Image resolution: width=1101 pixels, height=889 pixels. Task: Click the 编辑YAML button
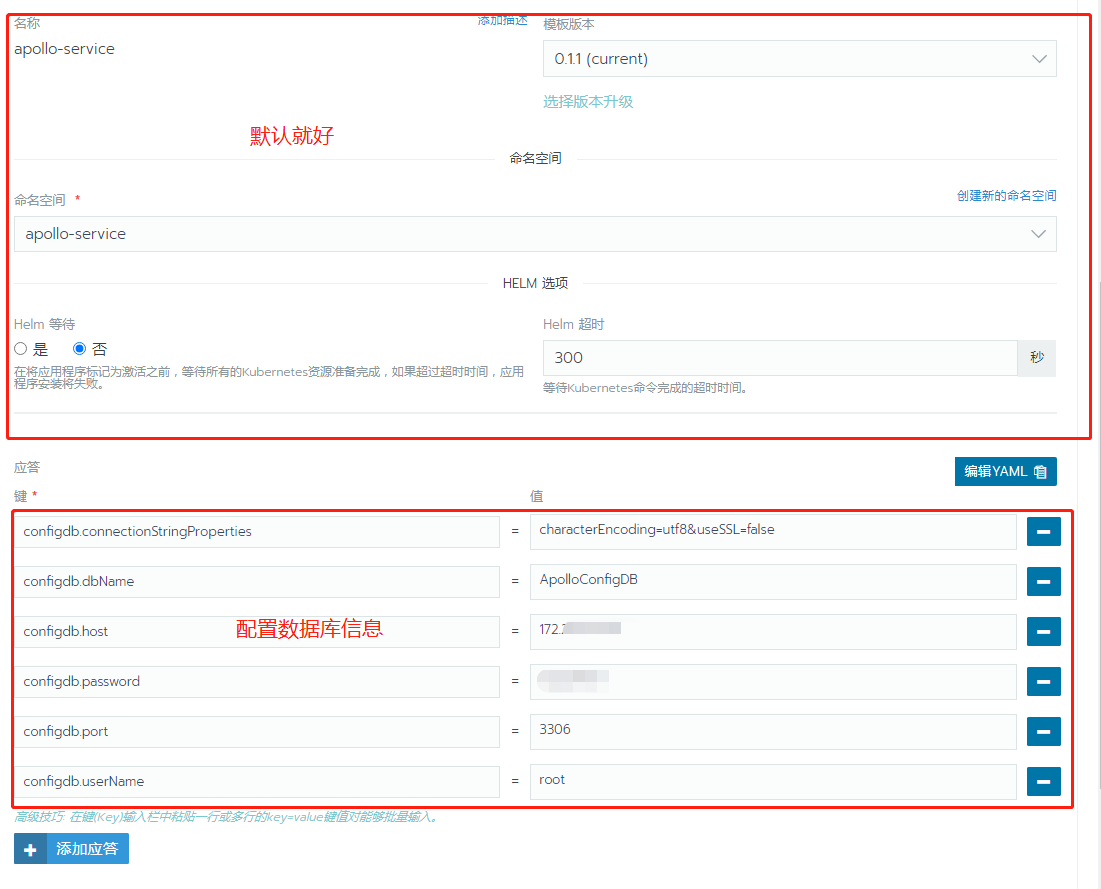(1005, 471)
